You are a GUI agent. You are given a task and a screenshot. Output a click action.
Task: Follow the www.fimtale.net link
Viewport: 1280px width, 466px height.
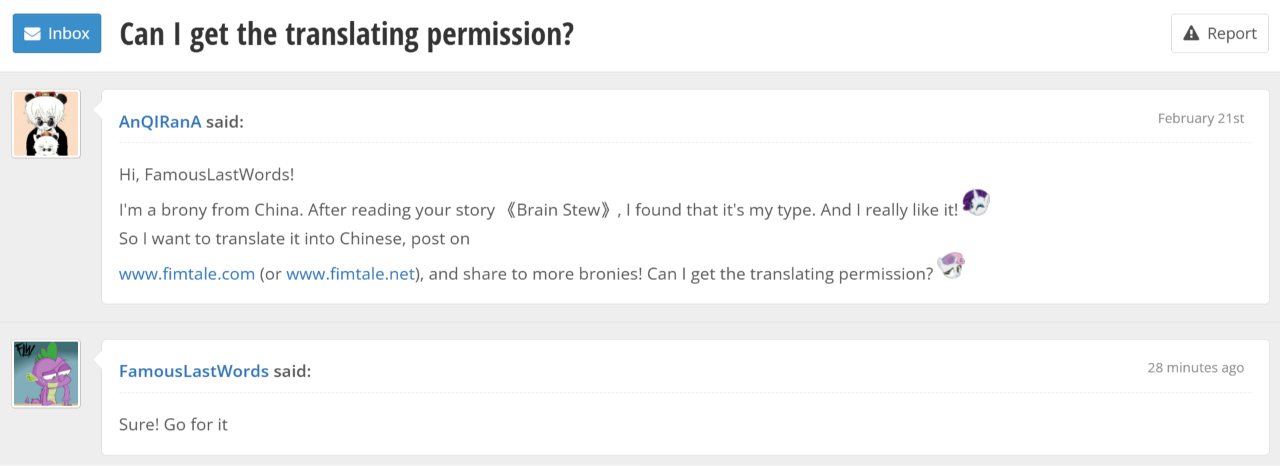click(x=350, y=274)
